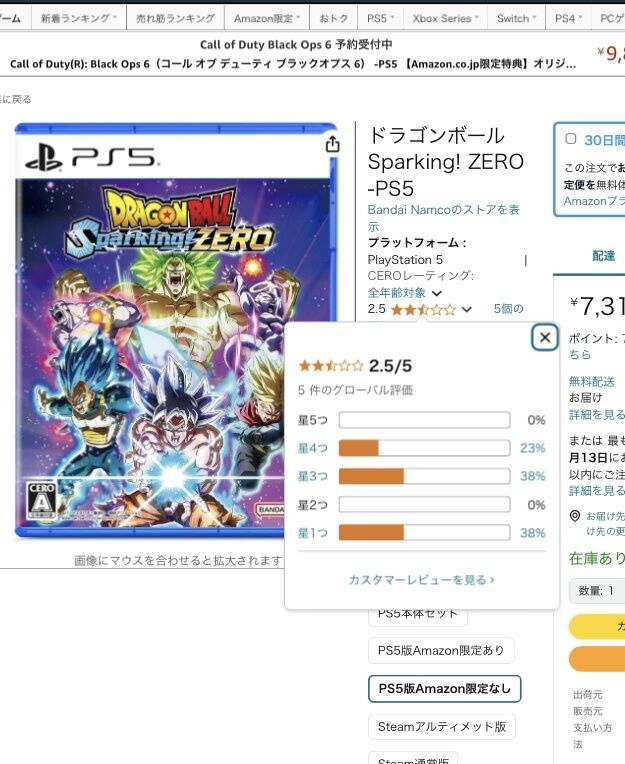
Task: Open the 売れ筋ランキング tab
Action: click(x=175, y=19)
